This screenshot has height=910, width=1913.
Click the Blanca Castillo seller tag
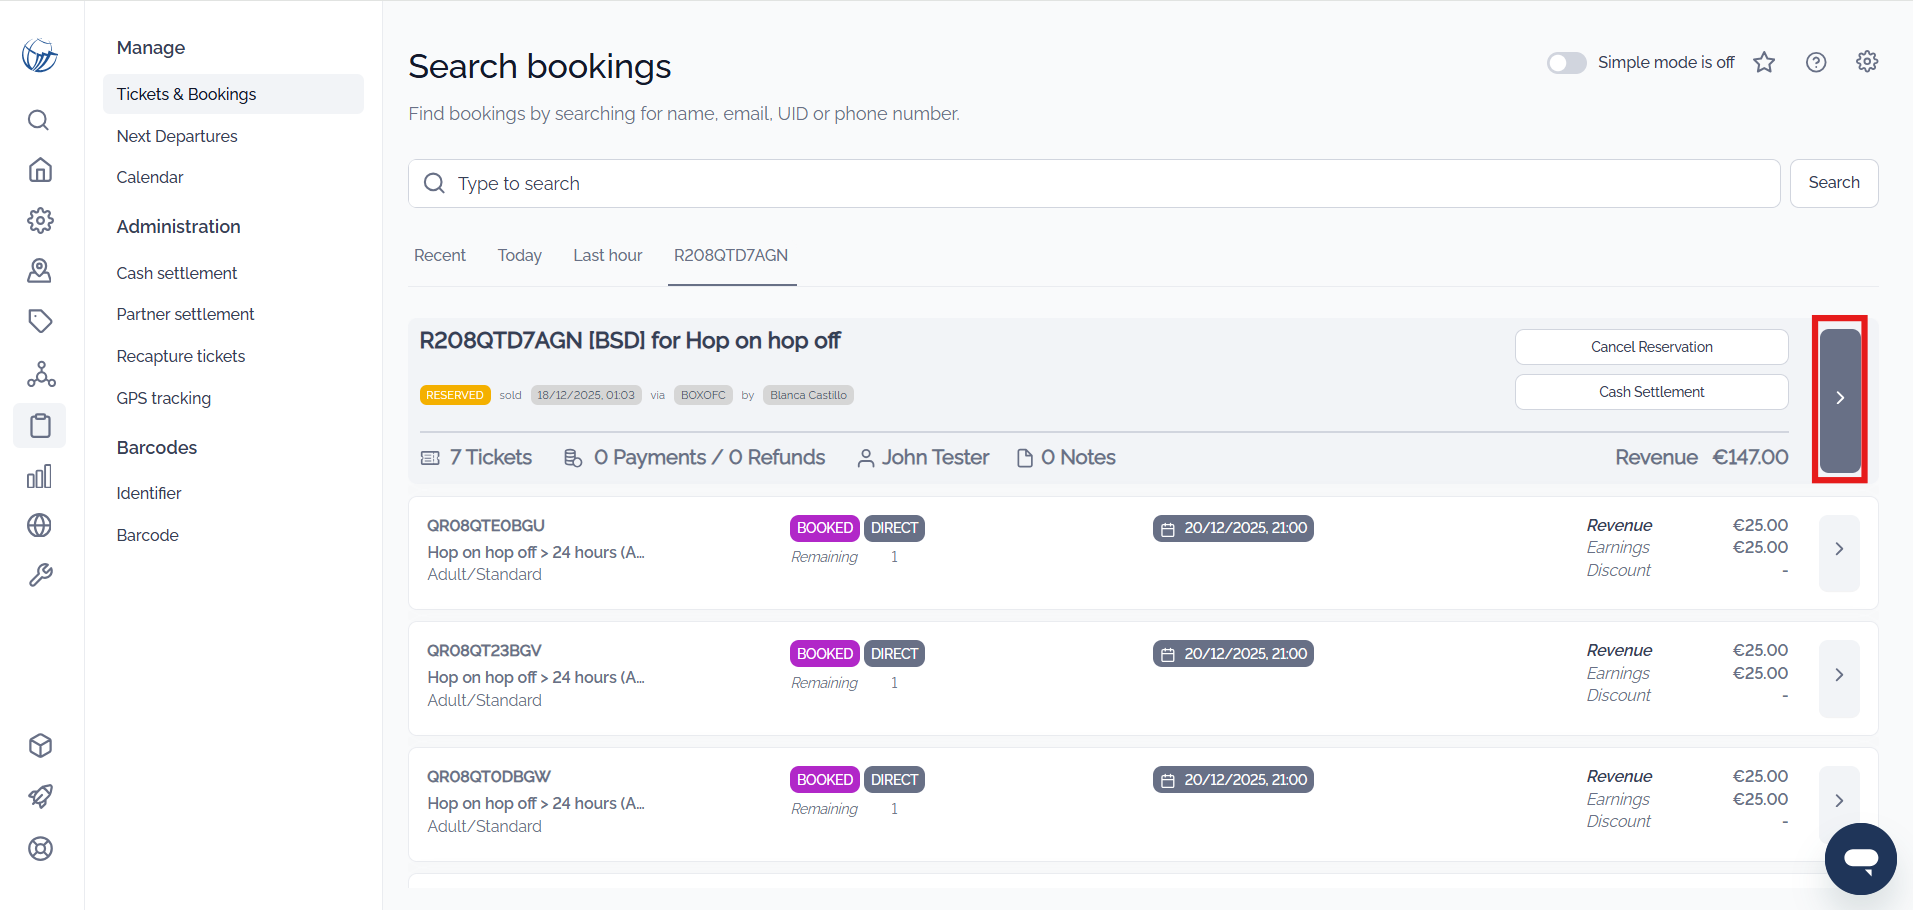[808, 395]
